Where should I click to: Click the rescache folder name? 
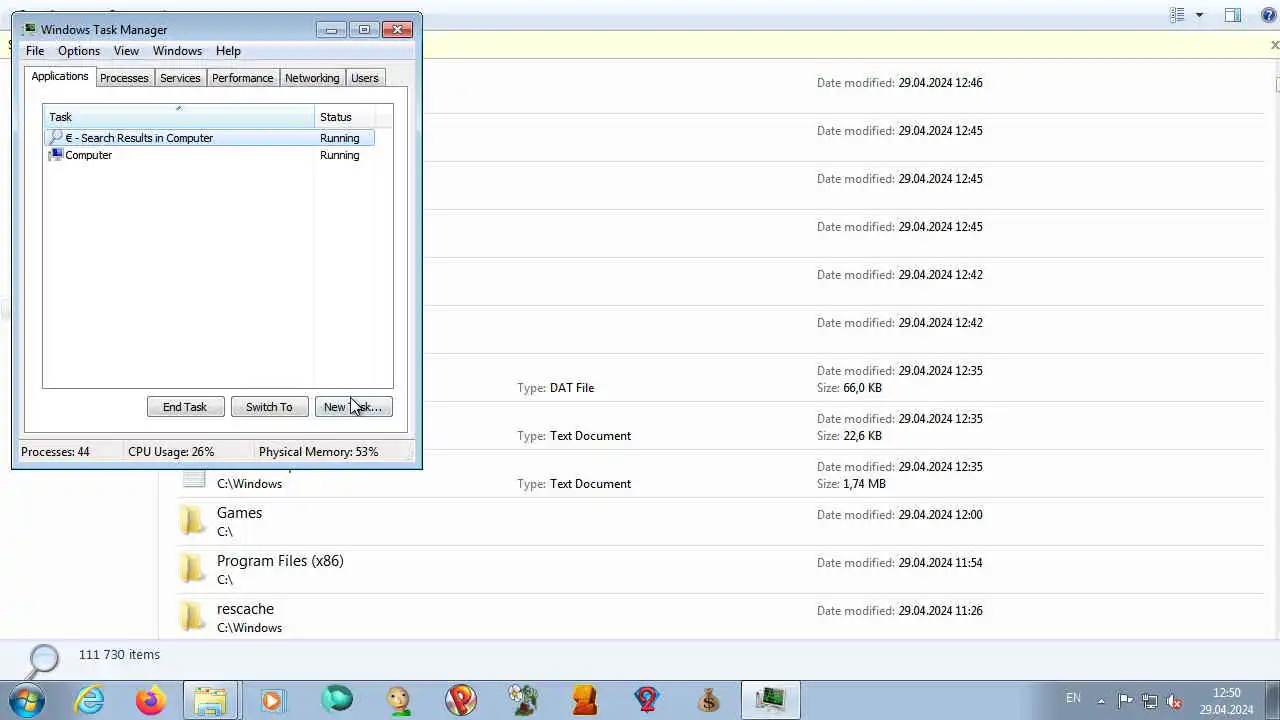pyautogui.click(x=245, y=609)
